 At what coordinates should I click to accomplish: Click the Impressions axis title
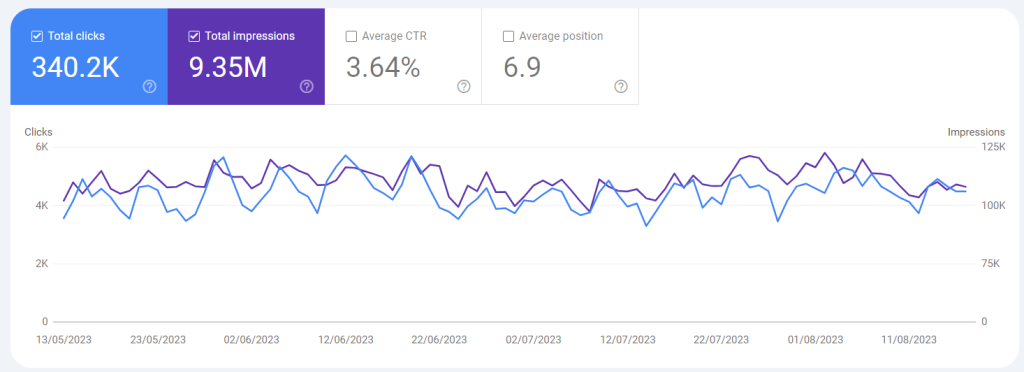976,132
